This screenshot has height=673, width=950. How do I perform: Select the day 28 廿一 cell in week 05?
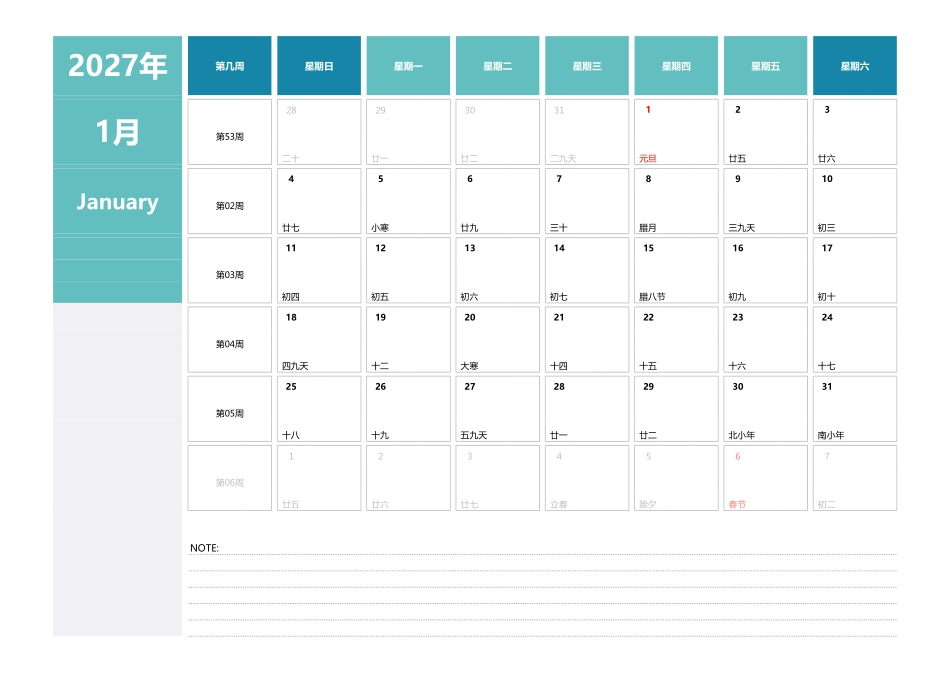(x=587, y=409)
